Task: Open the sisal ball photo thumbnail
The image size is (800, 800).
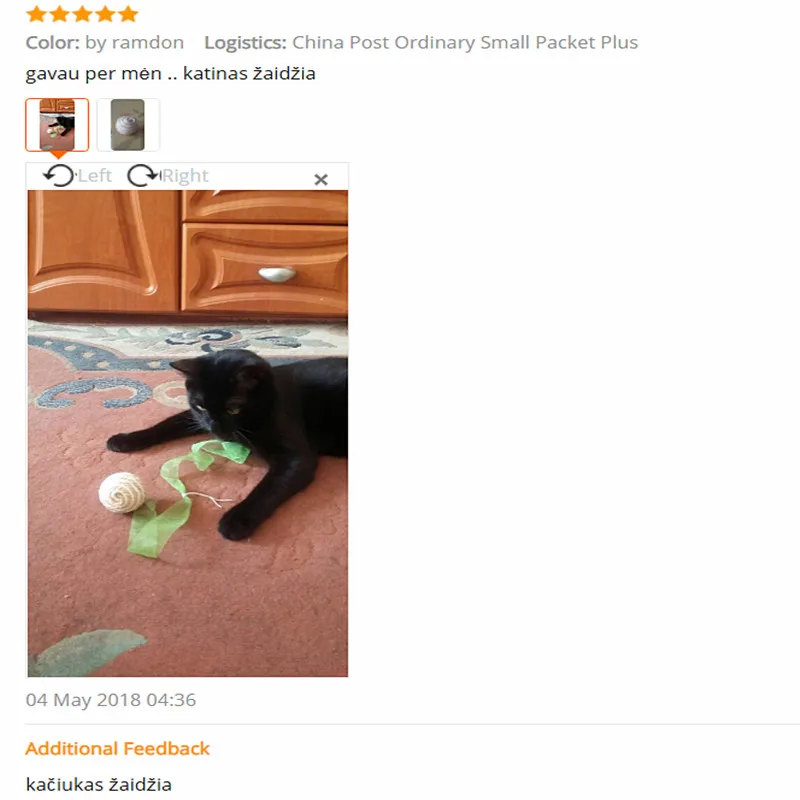Action: pos(128,125)
